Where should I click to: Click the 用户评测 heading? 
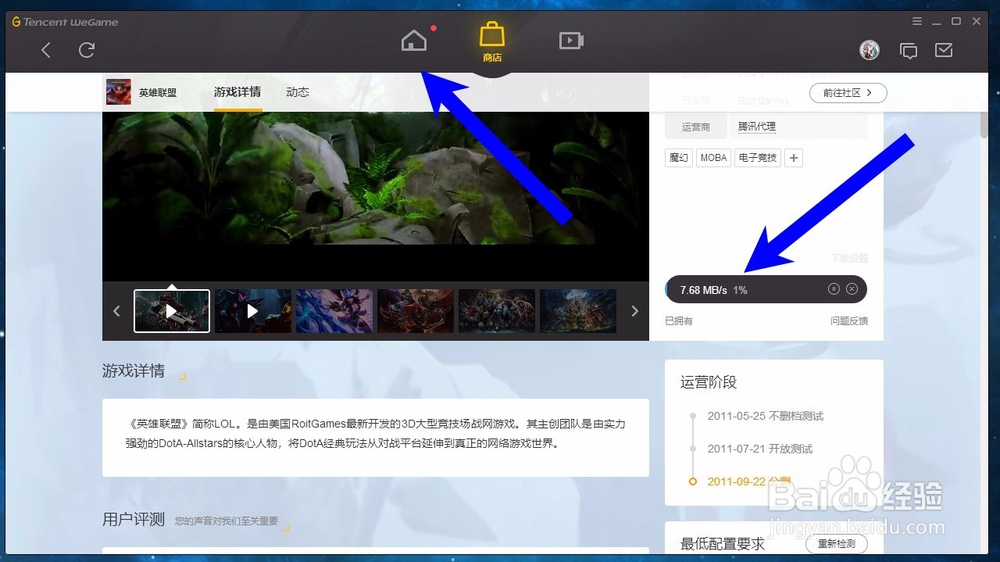133,519
